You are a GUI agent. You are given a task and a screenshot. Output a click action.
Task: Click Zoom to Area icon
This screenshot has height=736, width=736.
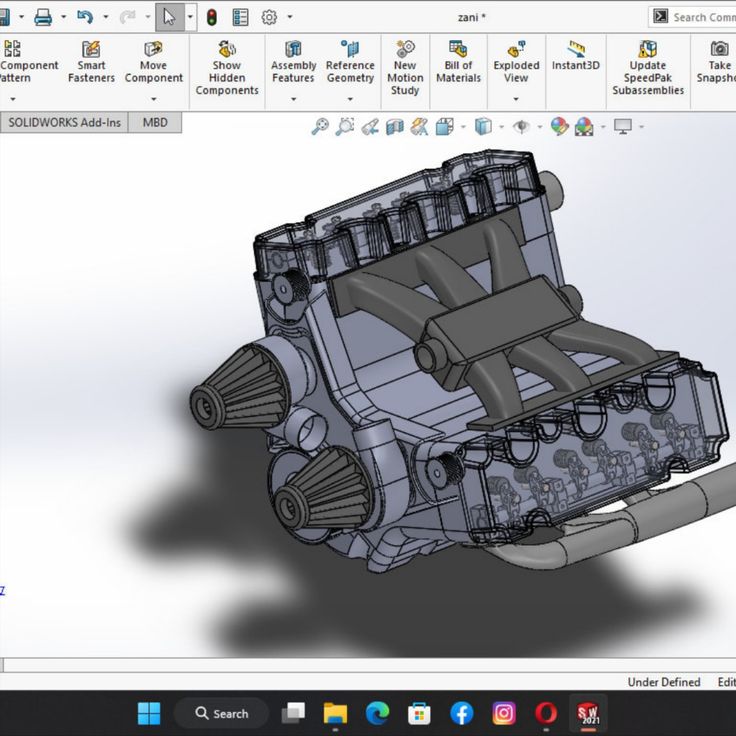tap(345, 126)
